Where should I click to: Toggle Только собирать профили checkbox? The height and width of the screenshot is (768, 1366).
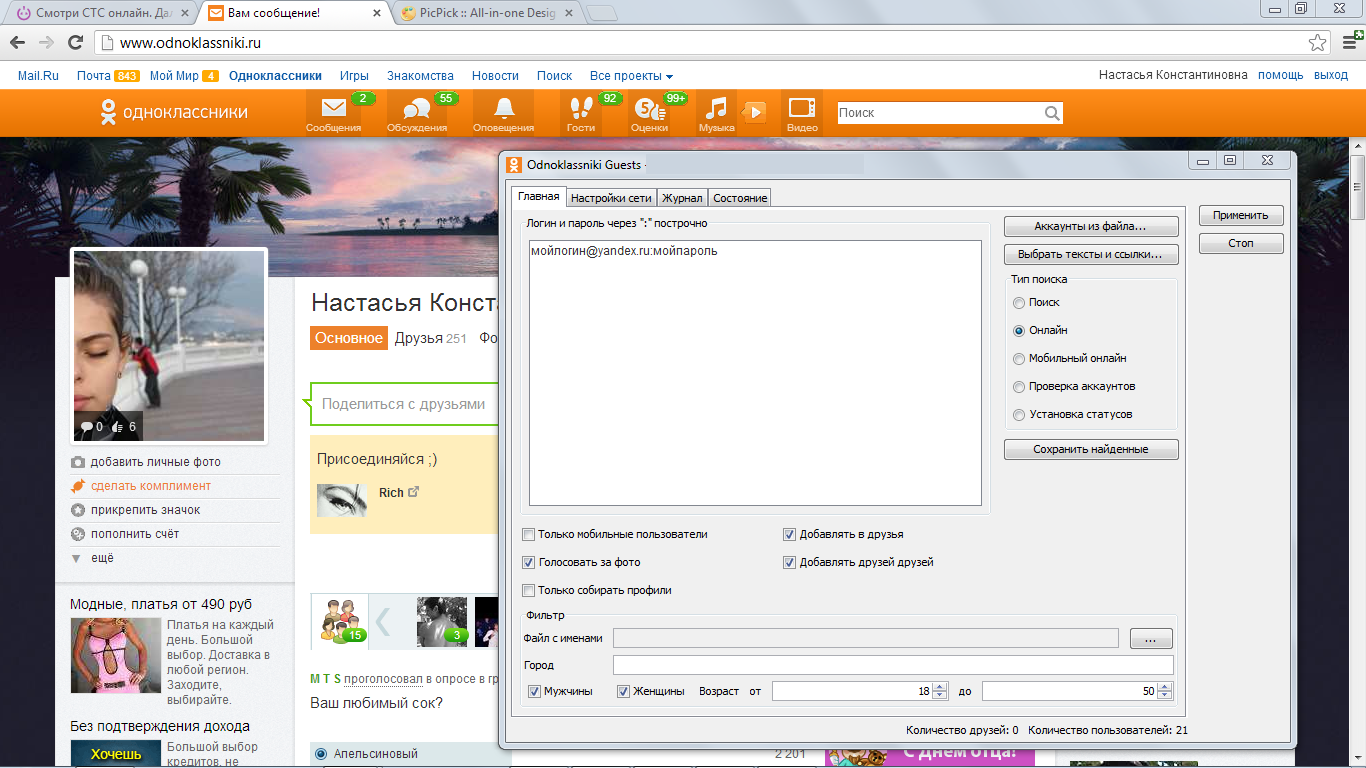529,590
